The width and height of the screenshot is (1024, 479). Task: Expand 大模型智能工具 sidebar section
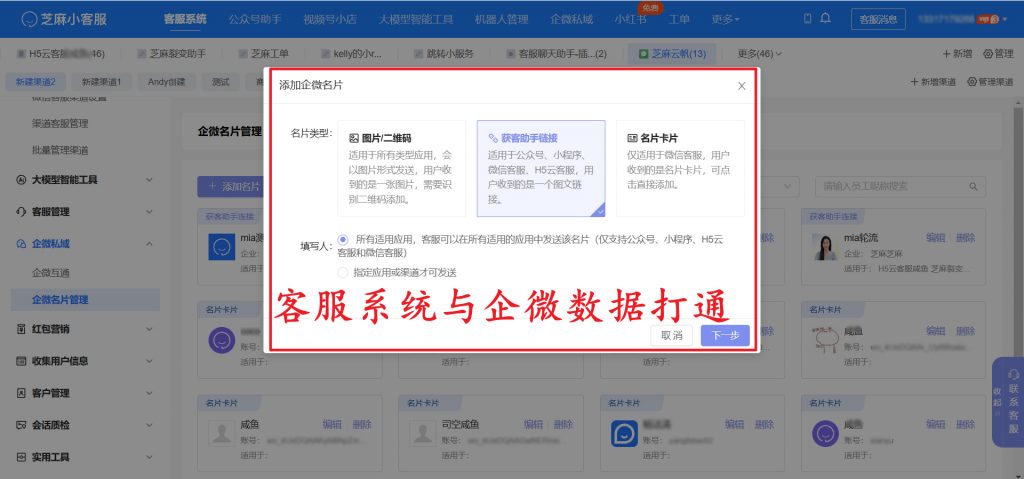150,180
